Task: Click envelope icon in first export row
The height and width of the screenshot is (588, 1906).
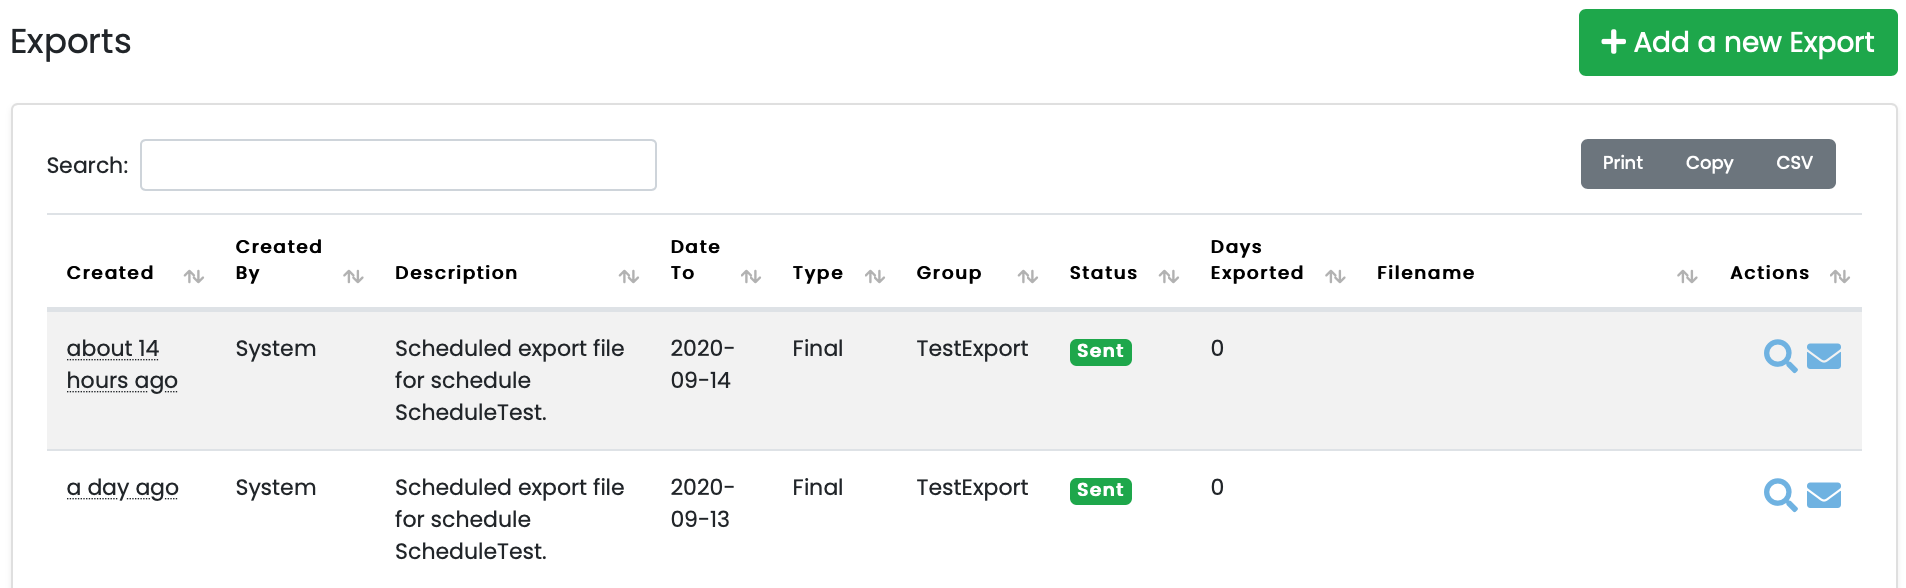Action: pos(1824,356)
